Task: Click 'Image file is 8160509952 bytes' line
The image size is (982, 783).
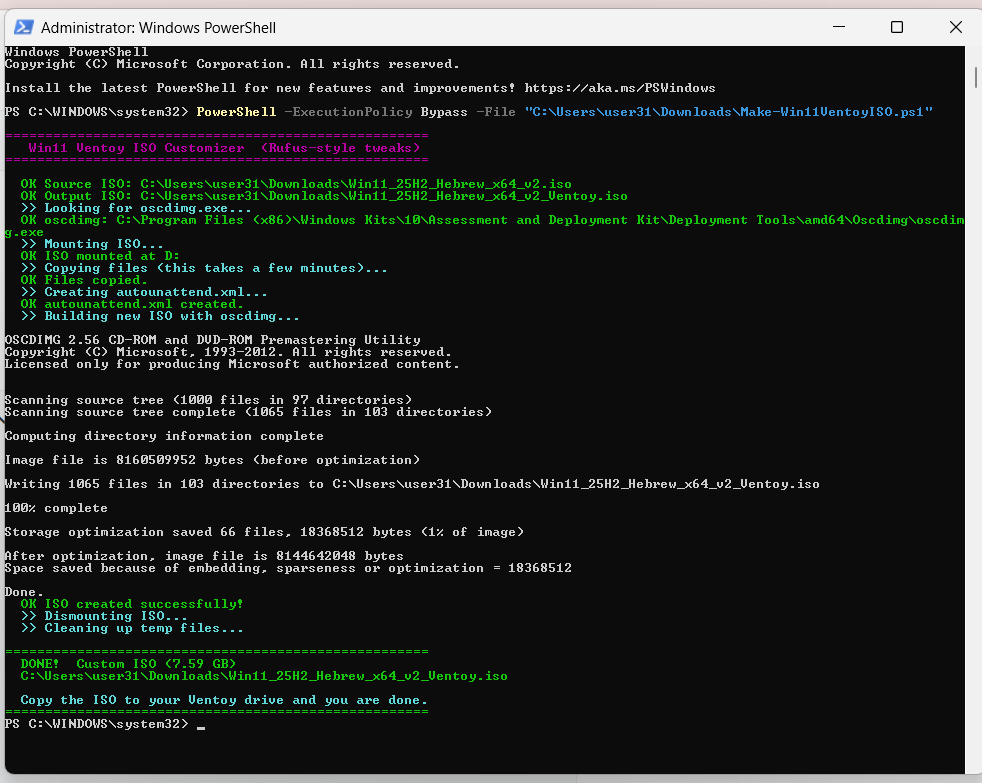Action: pos(212,460)
